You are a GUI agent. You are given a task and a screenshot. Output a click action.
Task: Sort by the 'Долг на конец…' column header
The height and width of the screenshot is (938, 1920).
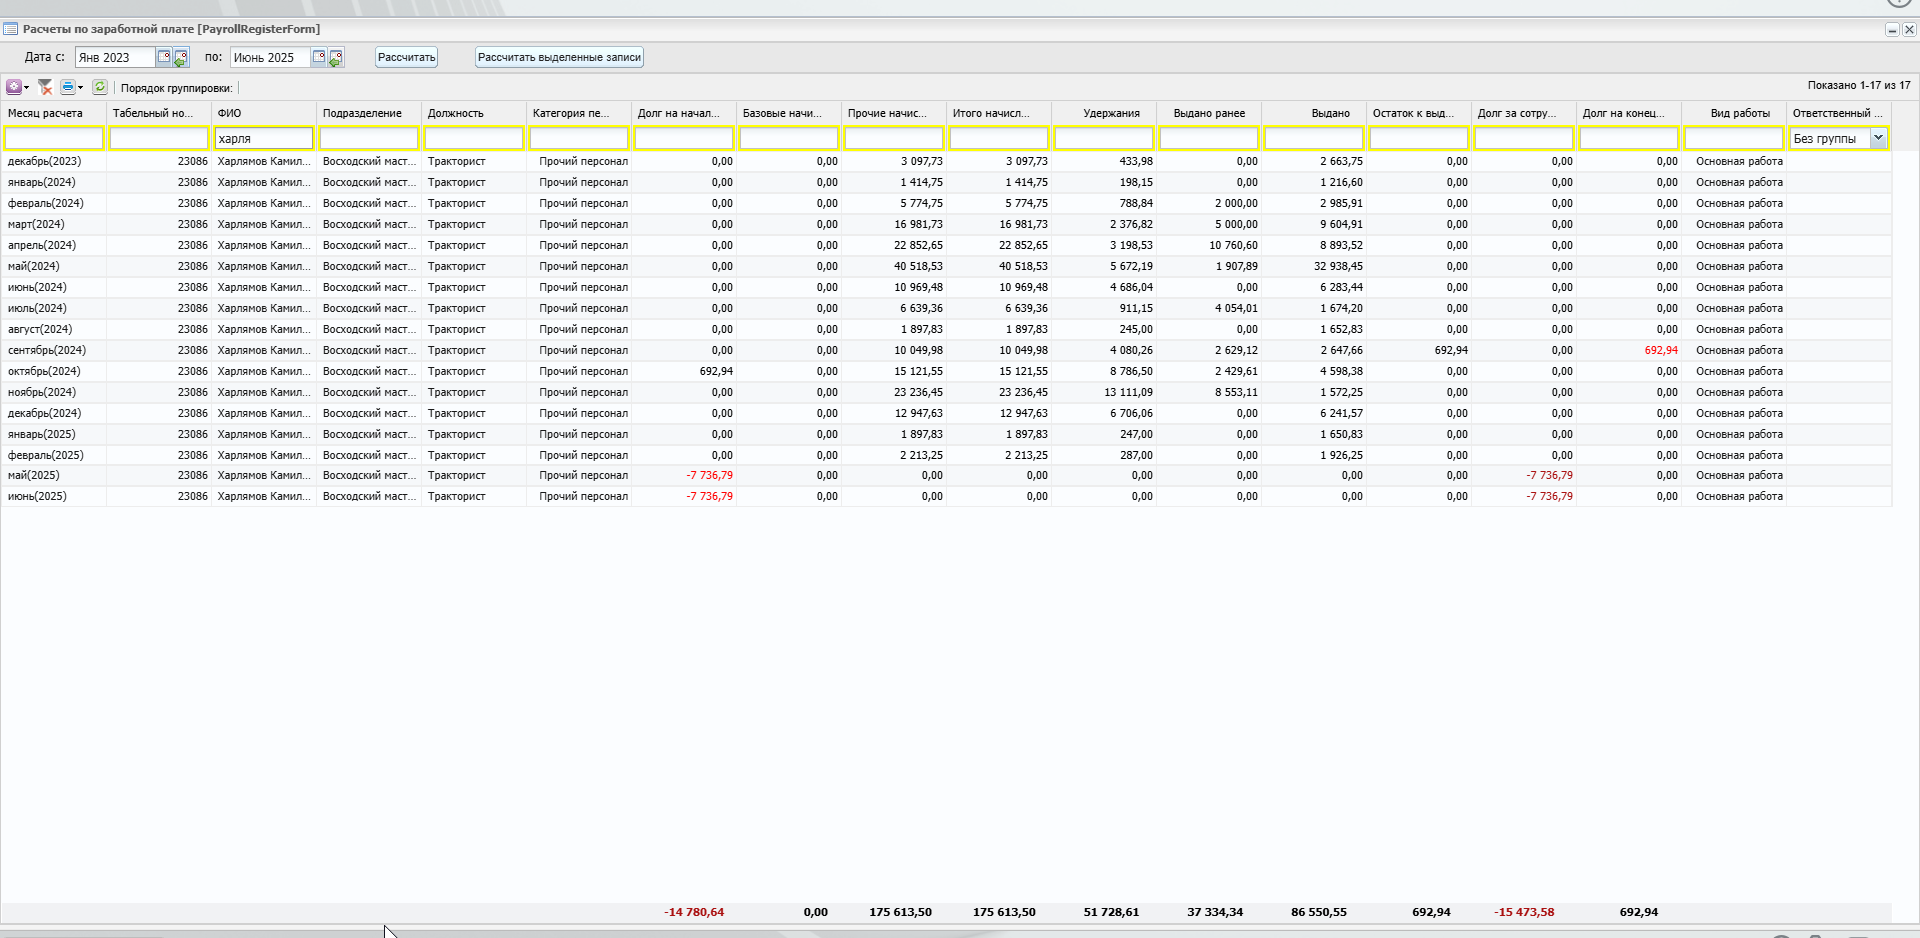(1629, 113)
